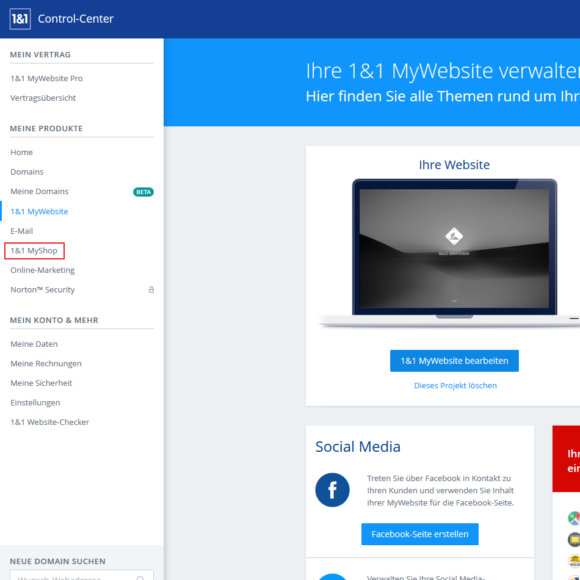Open Einstellungen sidebar entry
The height and width of the screenshot is (580, 580).
[35, 403]
